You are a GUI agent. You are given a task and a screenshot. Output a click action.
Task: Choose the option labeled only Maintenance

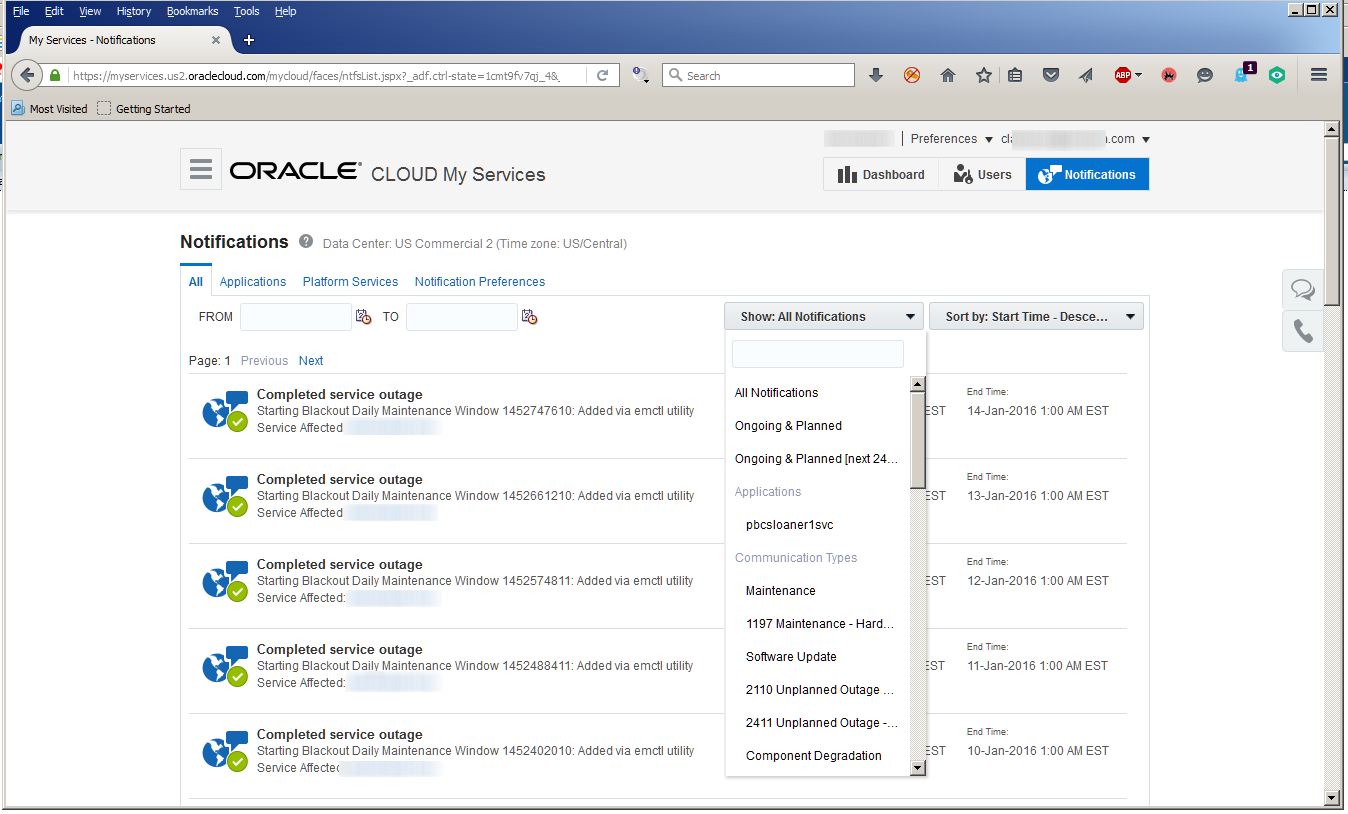click(x=780, y=591)
